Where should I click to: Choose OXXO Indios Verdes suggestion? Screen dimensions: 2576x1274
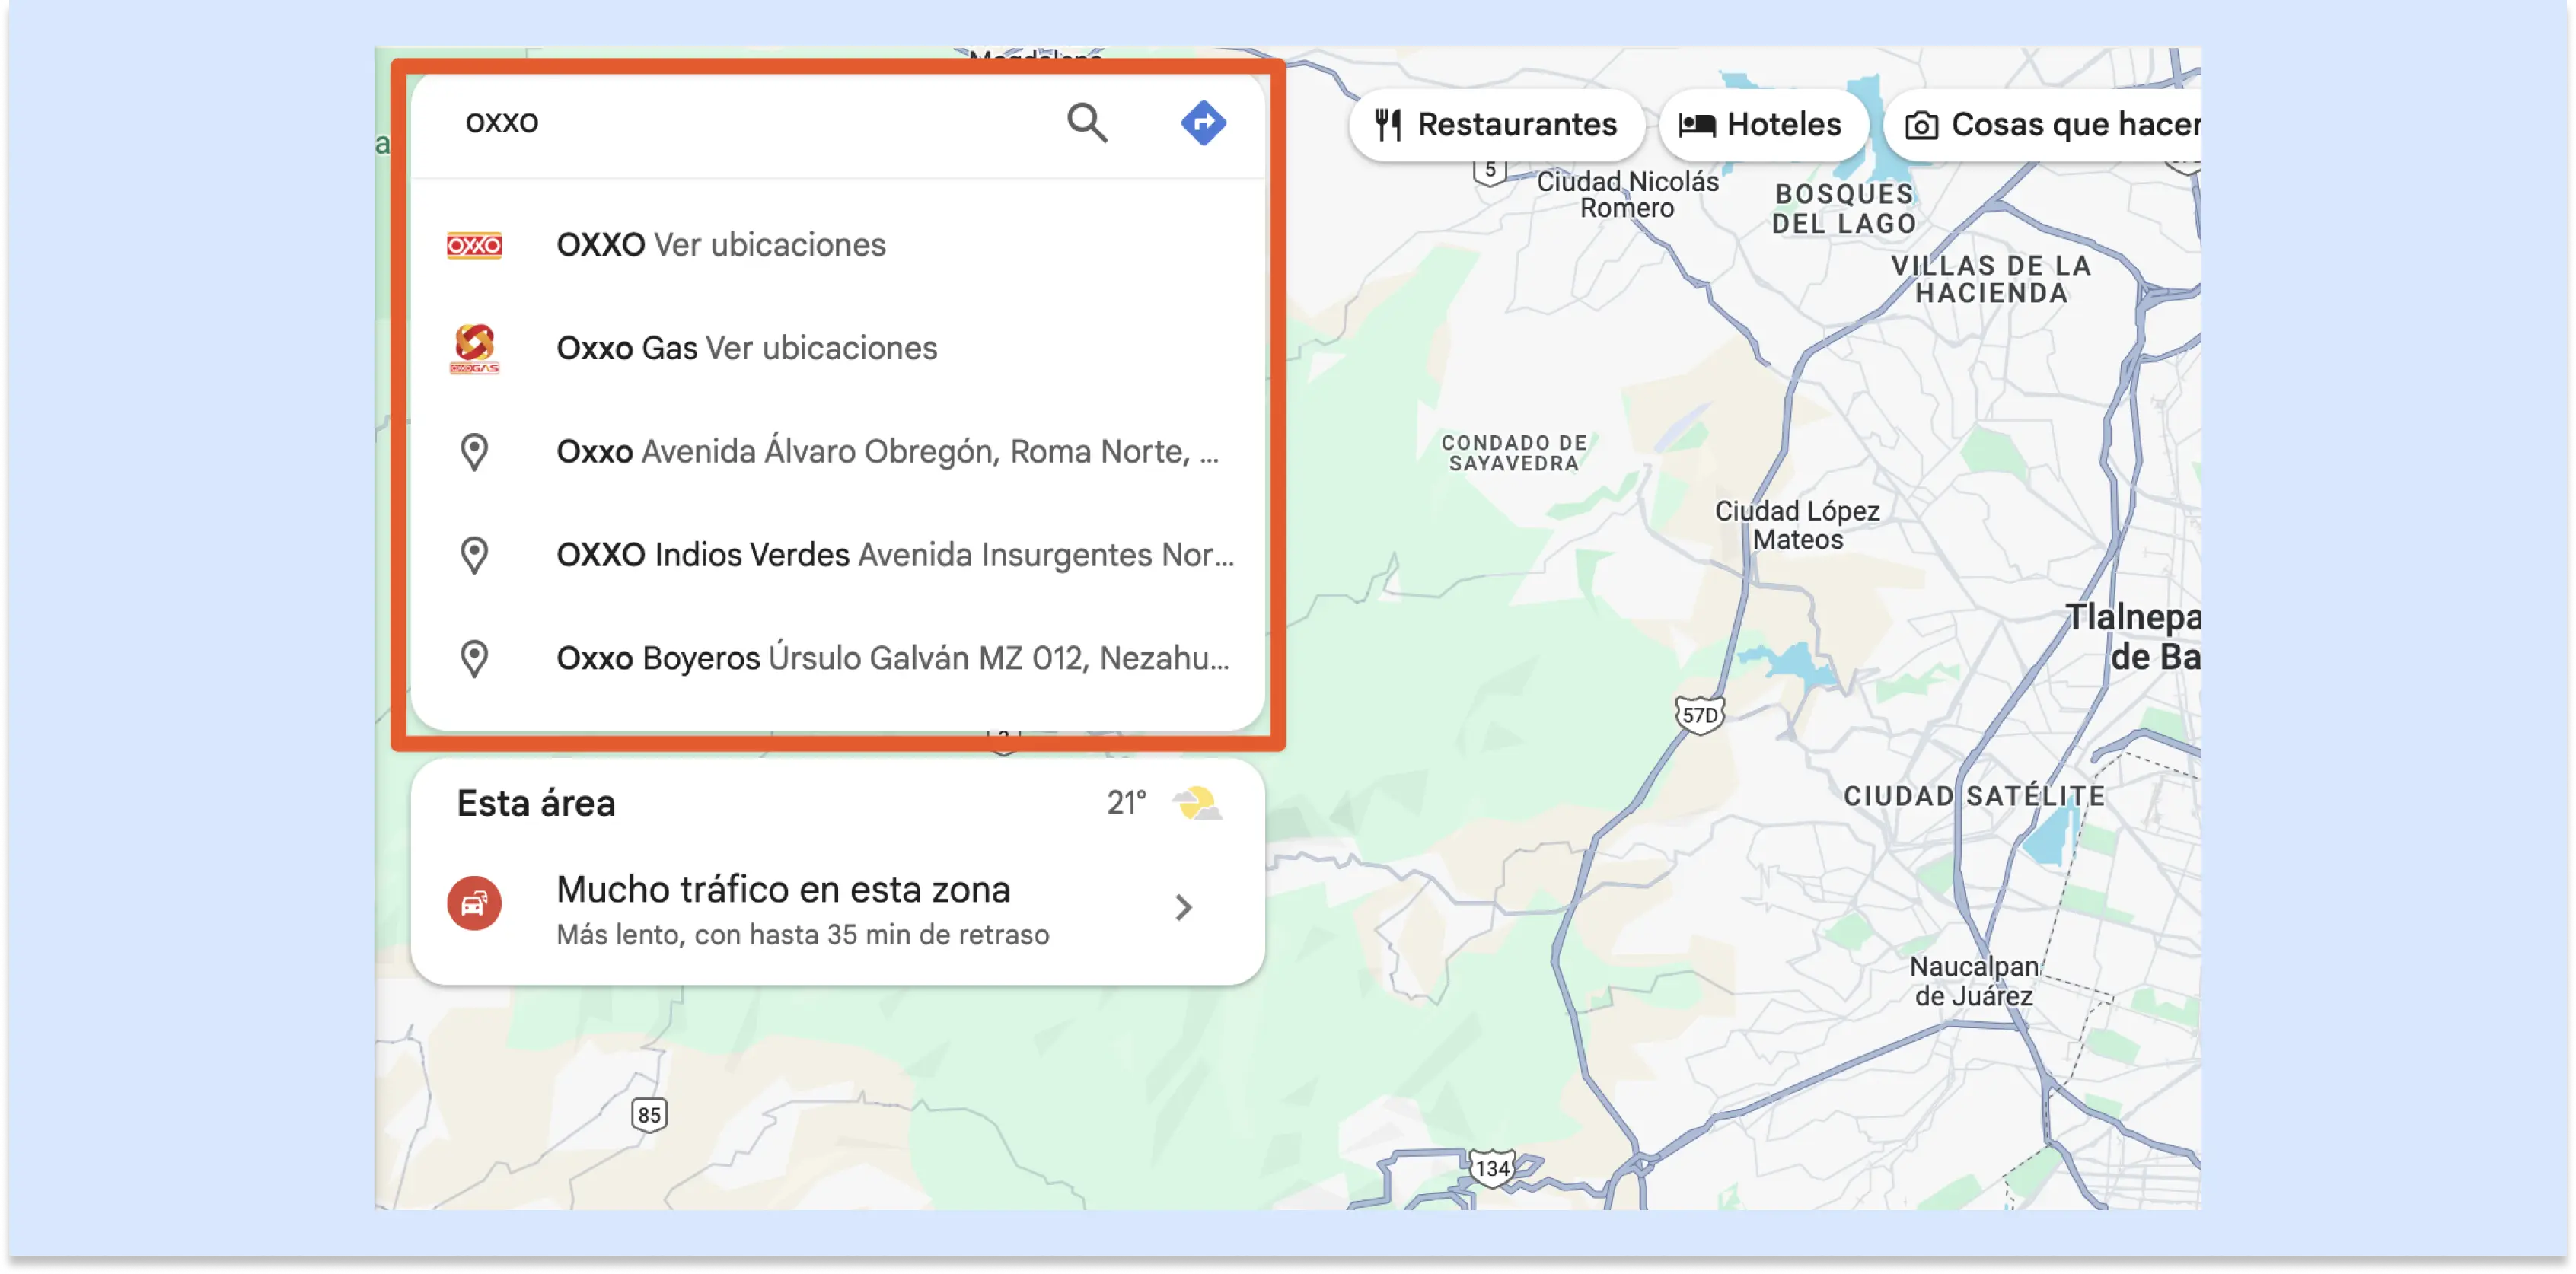pyautogui.click(x=838, y=555)
